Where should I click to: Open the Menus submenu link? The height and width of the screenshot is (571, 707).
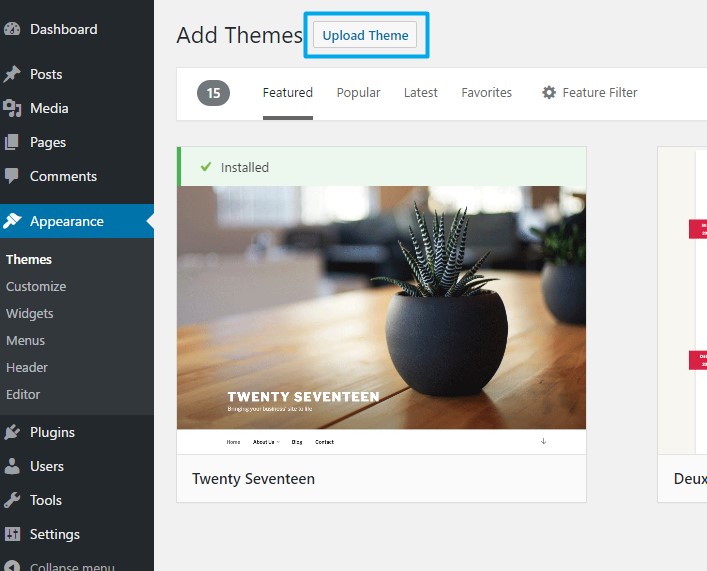pos(25,341)
